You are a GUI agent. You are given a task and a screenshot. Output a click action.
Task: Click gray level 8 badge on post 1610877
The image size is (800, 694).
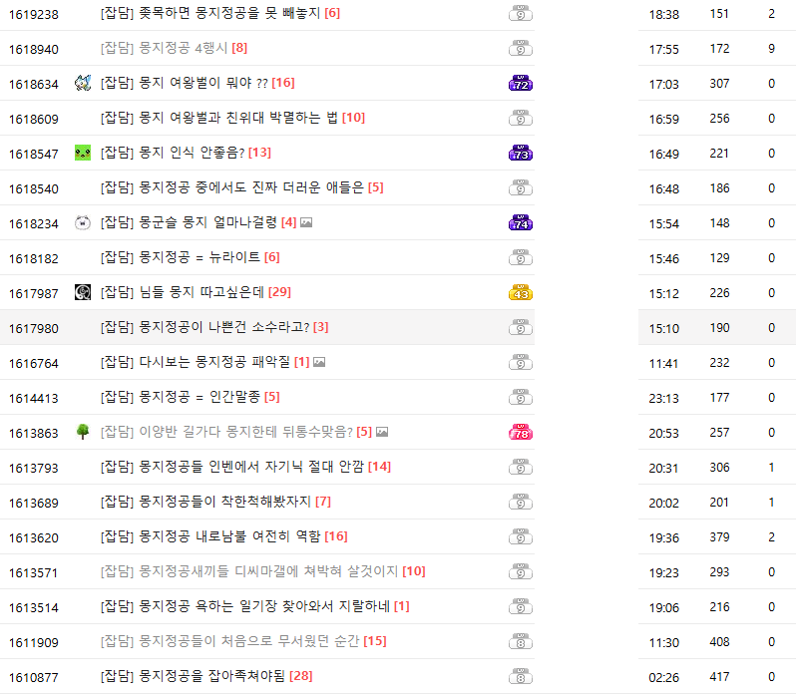click(520, 677)
